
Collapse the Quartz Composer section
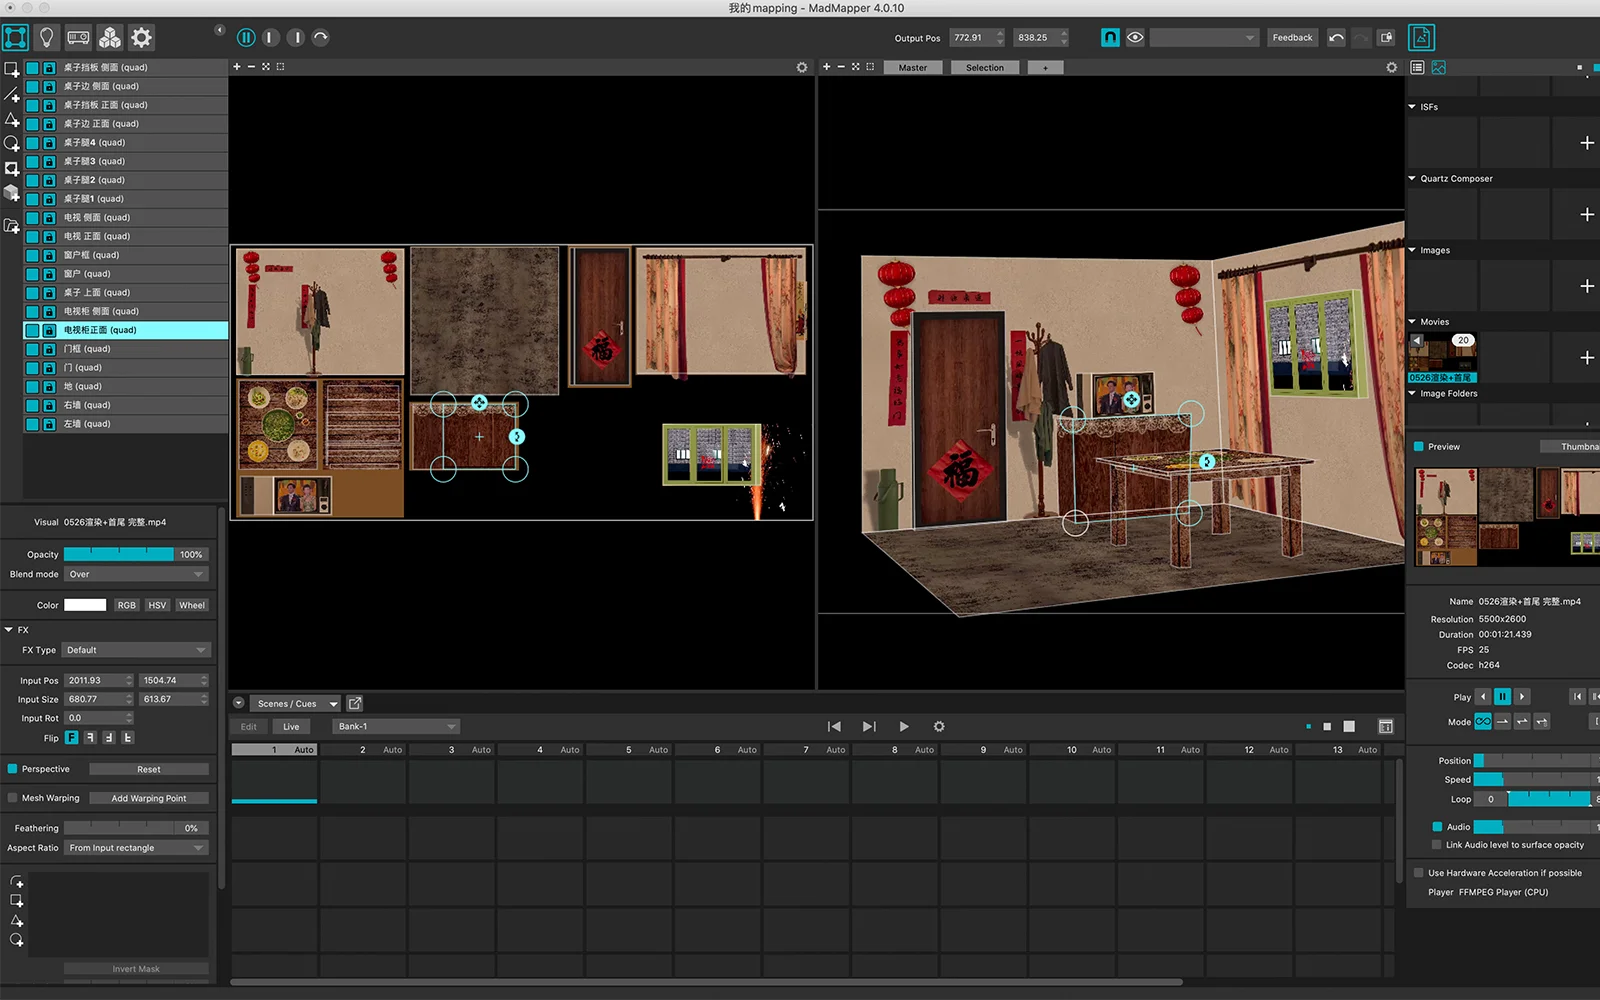tap(1412, 179)
